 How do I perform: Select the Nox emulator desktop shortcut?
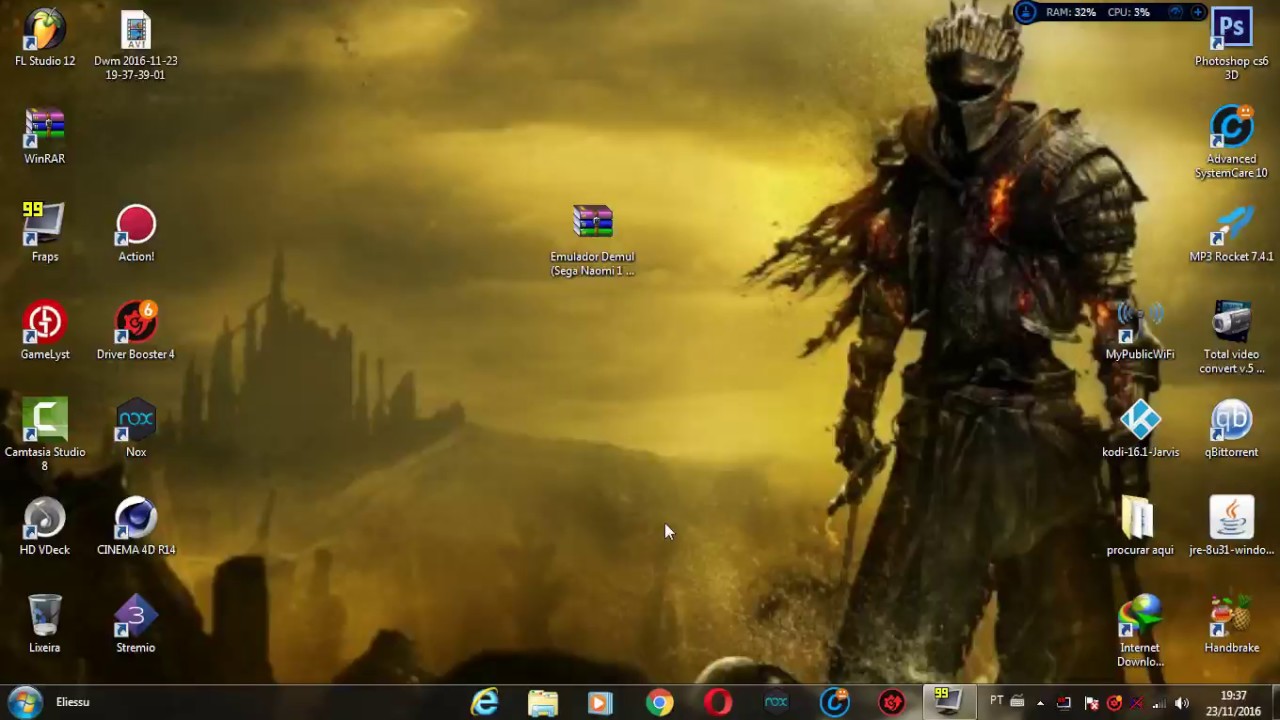136,429
